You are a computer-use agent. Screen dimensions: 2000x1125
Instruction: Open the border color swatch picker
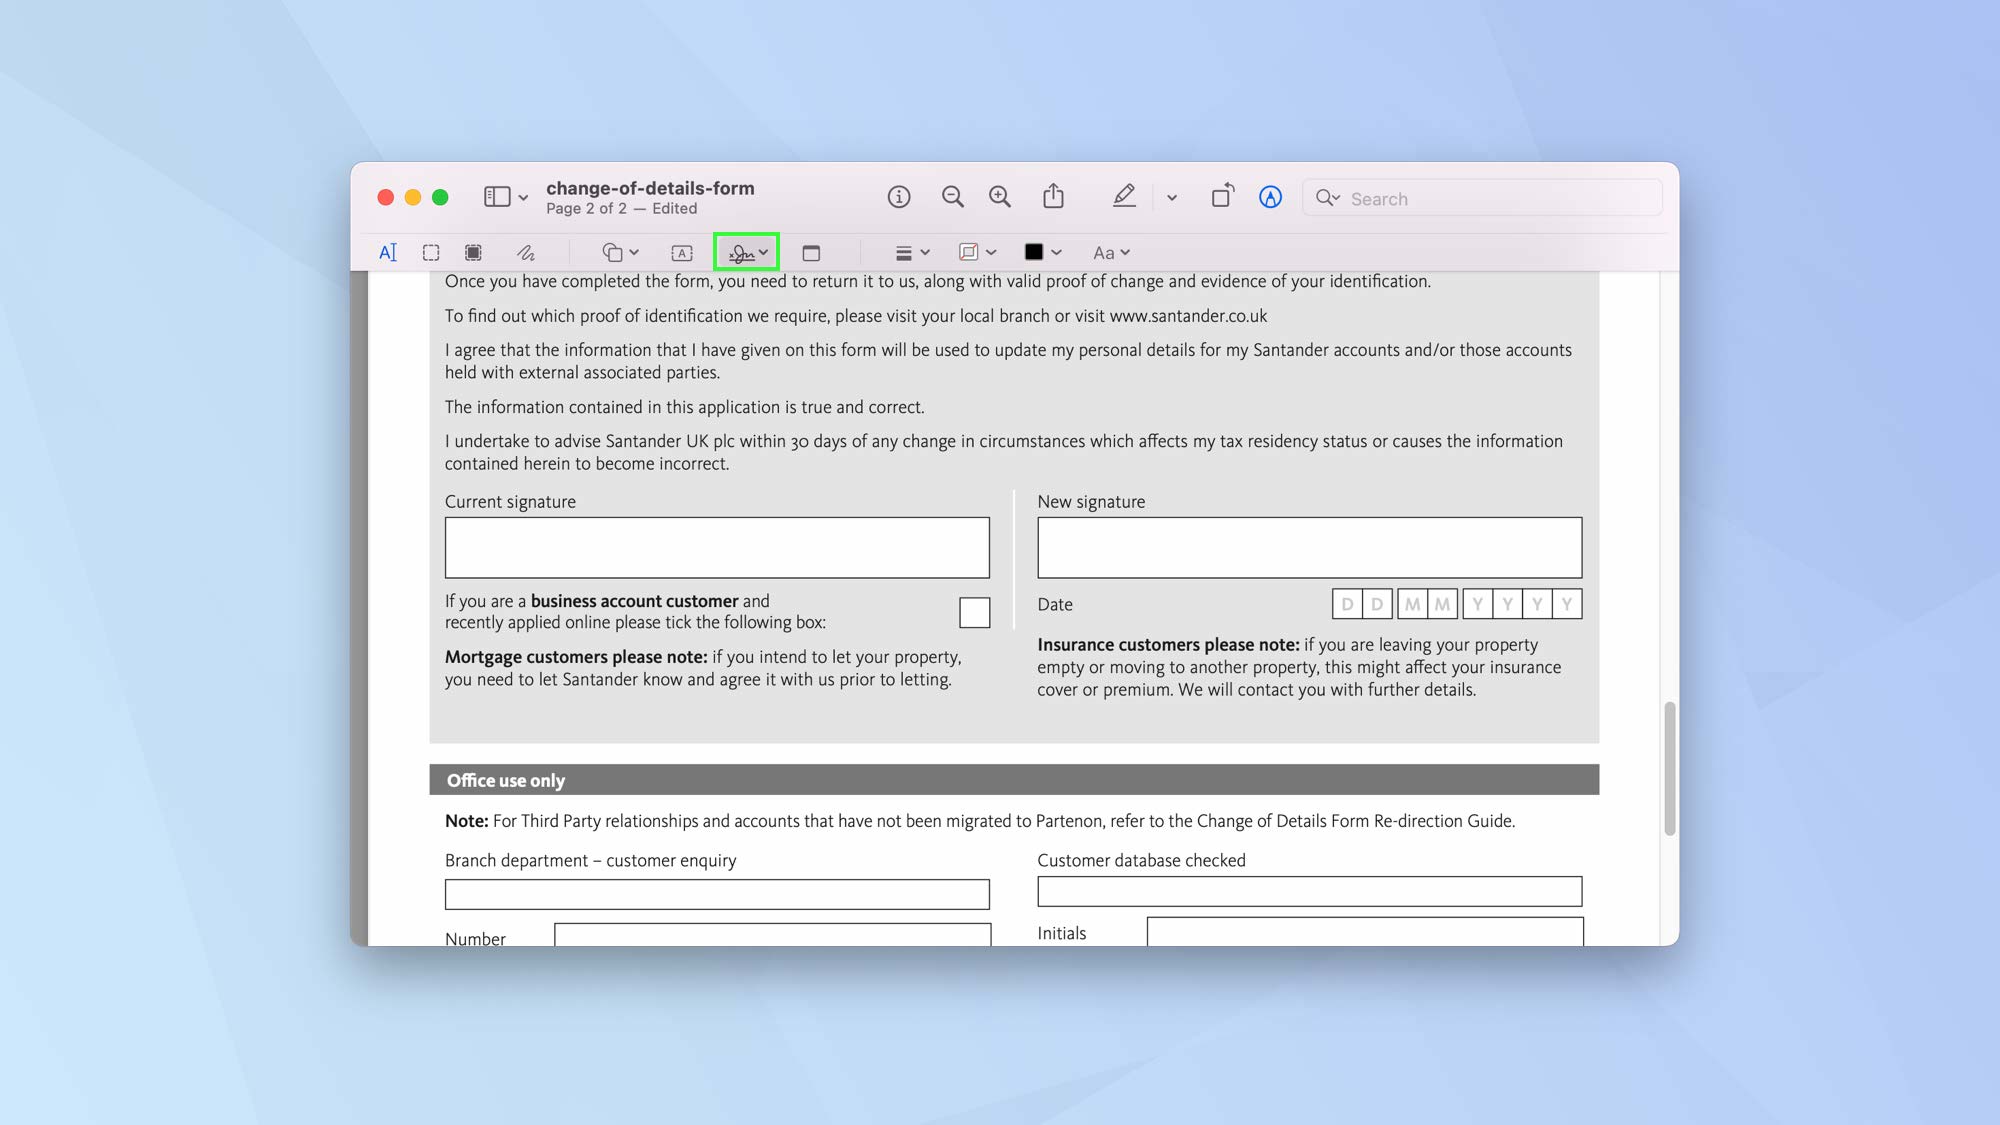click(x=1041, y=252)
